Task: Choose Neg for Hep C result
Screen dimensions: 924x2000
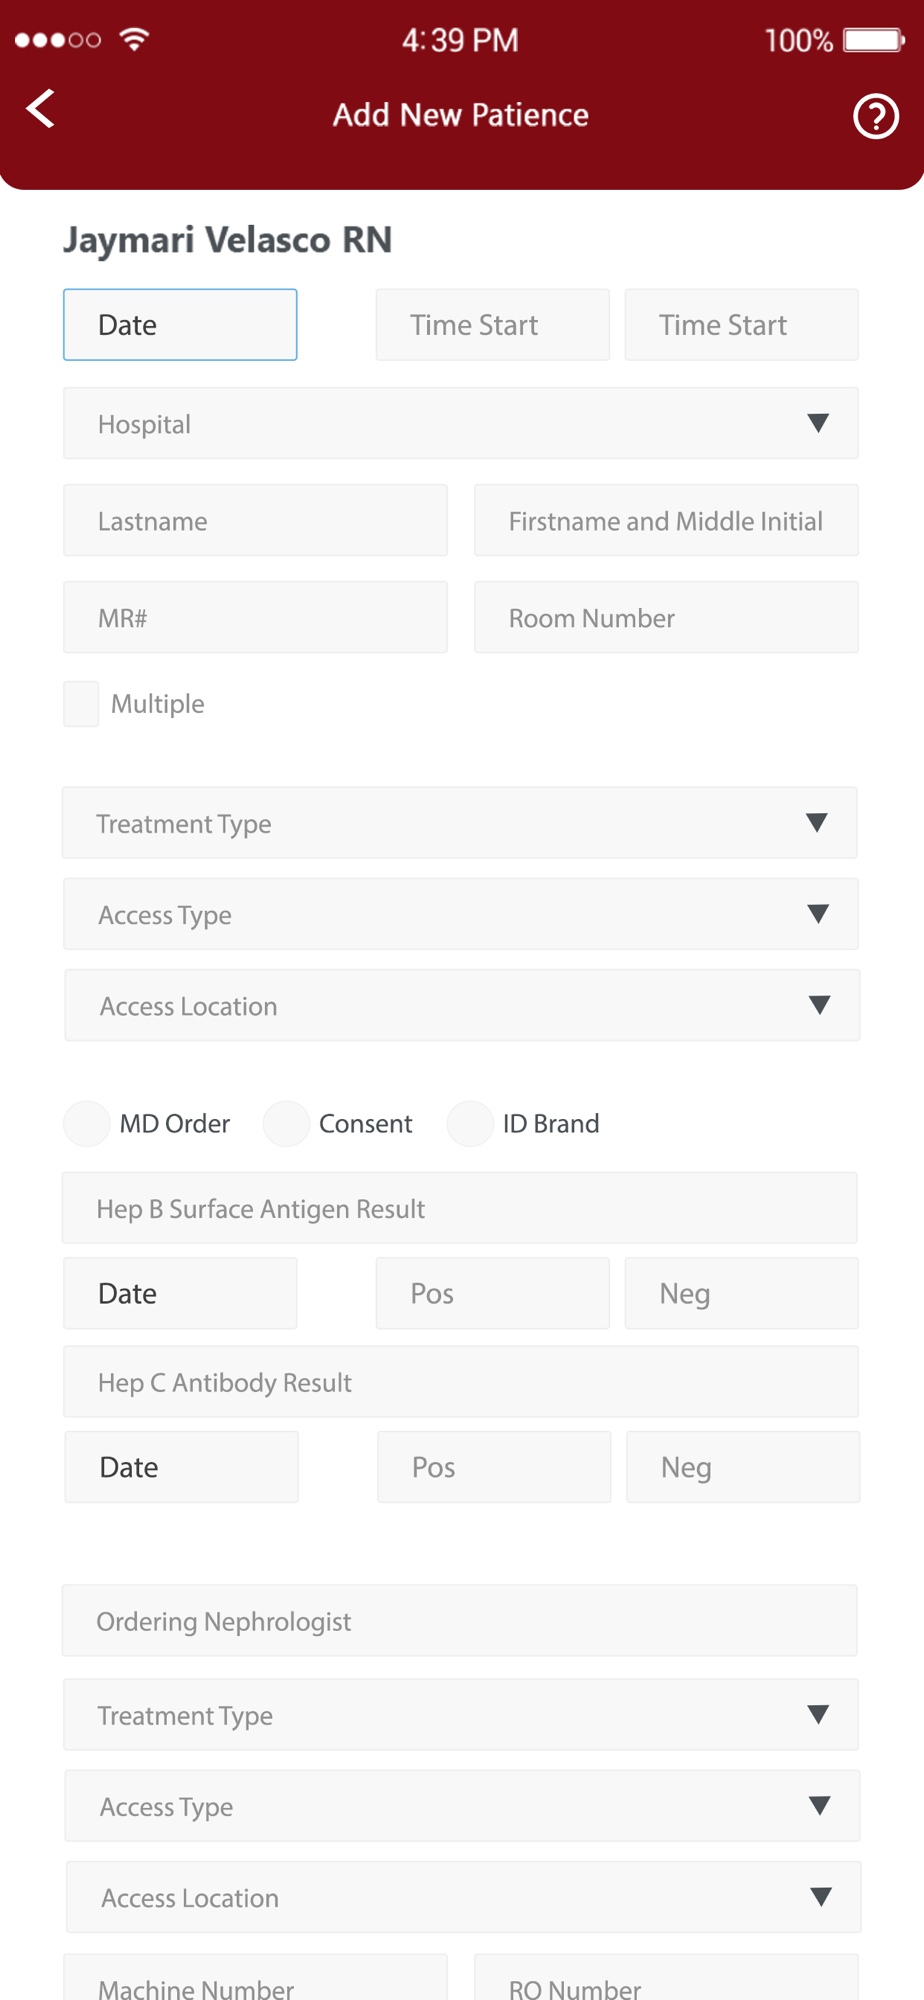Action: point(743,1467)
